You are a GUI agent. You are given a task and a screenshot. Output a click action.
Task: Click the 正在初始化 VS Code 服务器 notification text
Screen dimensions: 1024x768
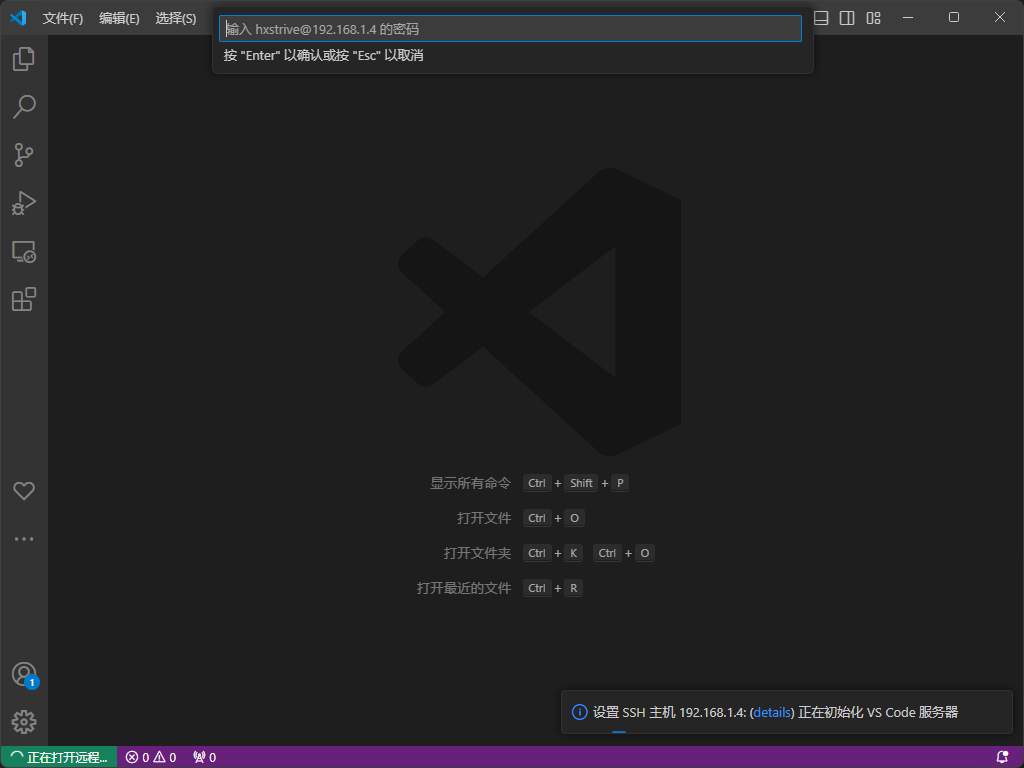878,712
